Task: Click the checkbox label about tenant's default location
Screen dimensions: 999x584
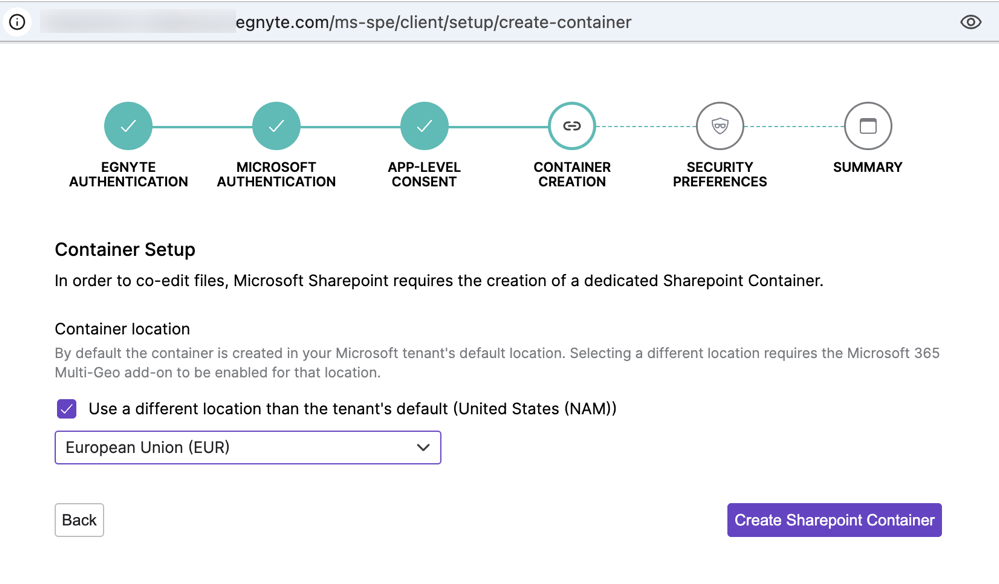Action: [352, 409]
